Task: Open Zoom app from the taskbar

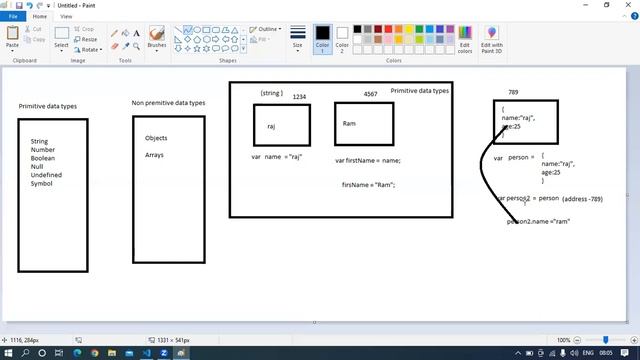Action: click(x=164, y=353)
